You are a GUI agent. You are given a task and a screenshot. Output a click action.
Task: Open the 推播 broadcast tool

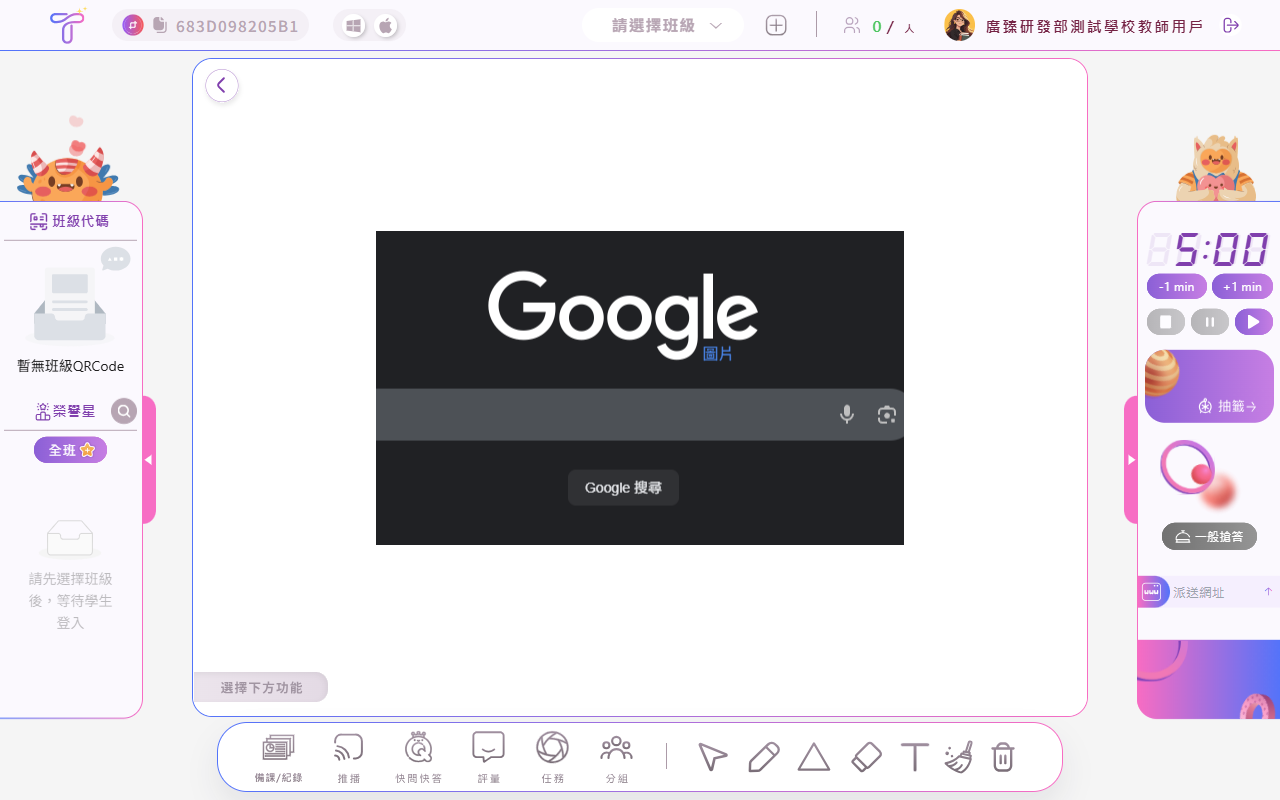[348, 758]
